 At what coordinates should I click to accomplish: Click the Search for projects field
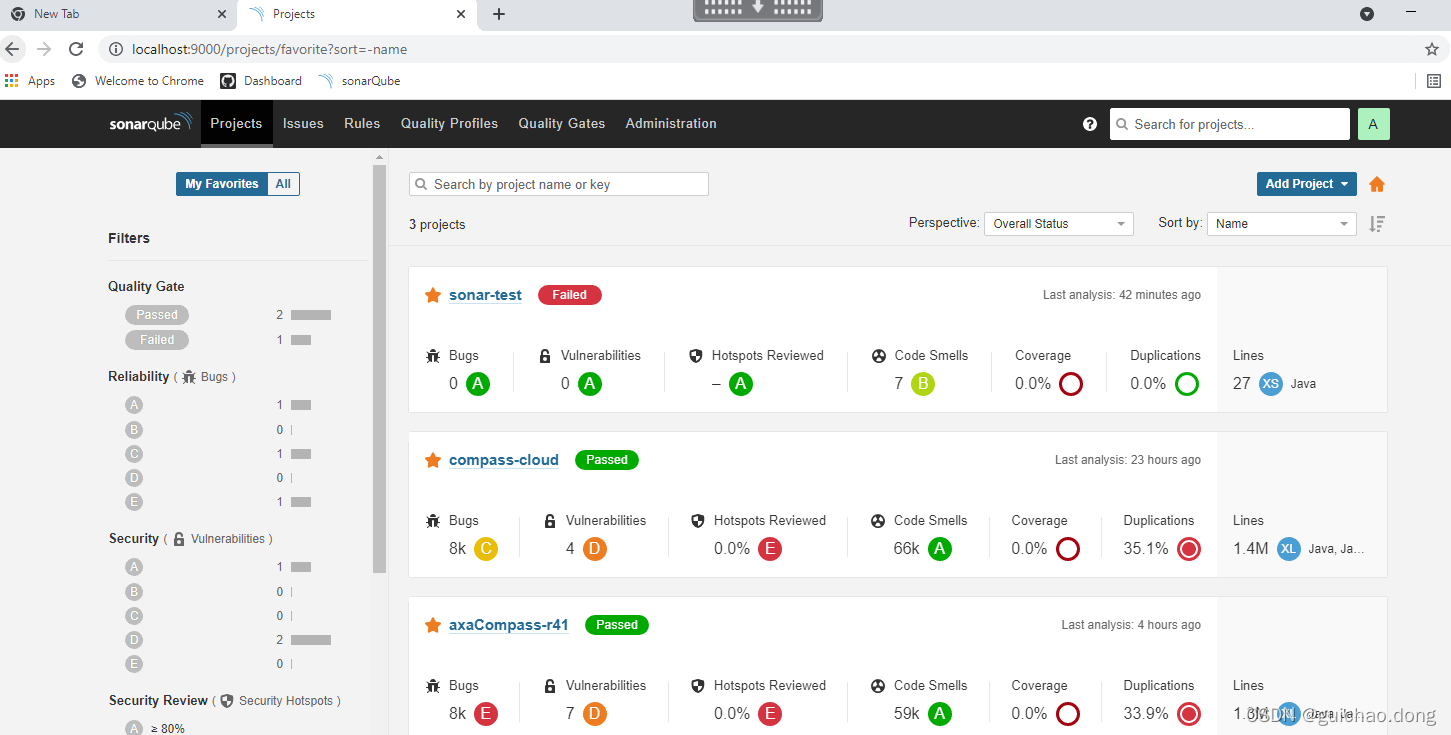[x=1229, y=124]
